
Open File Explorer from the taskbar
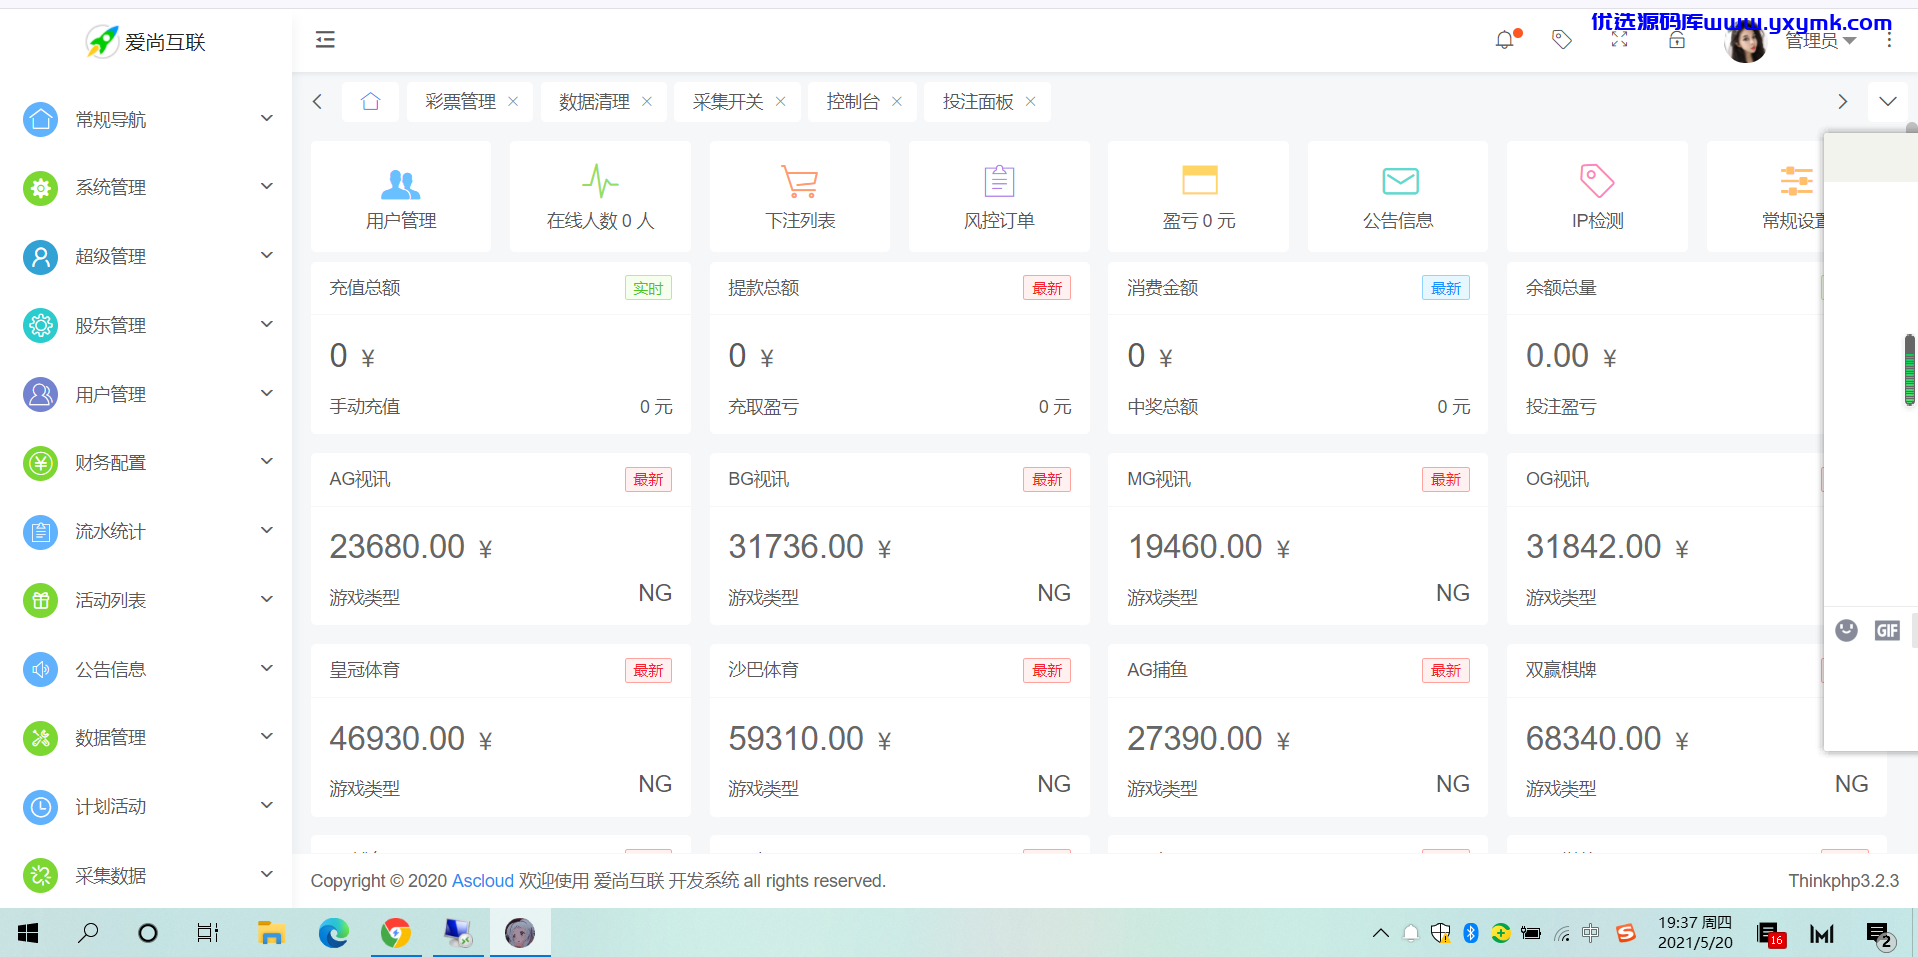[271, 933]
